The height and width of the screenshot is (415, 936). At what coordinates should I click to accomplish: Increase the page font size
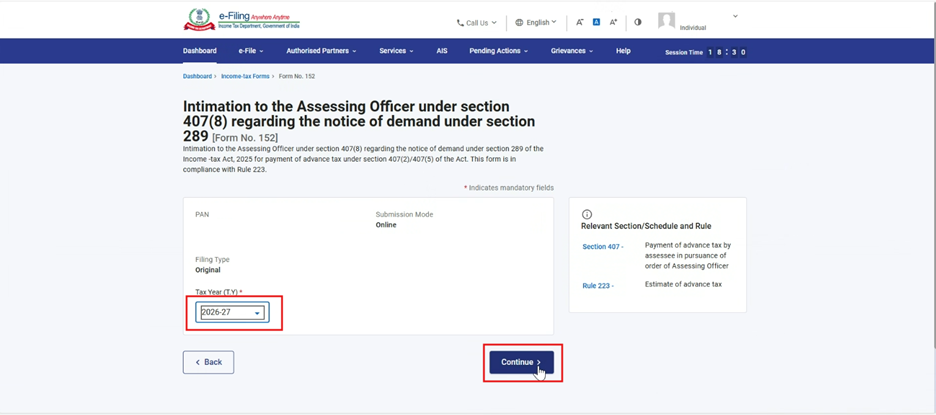point(613,22)
